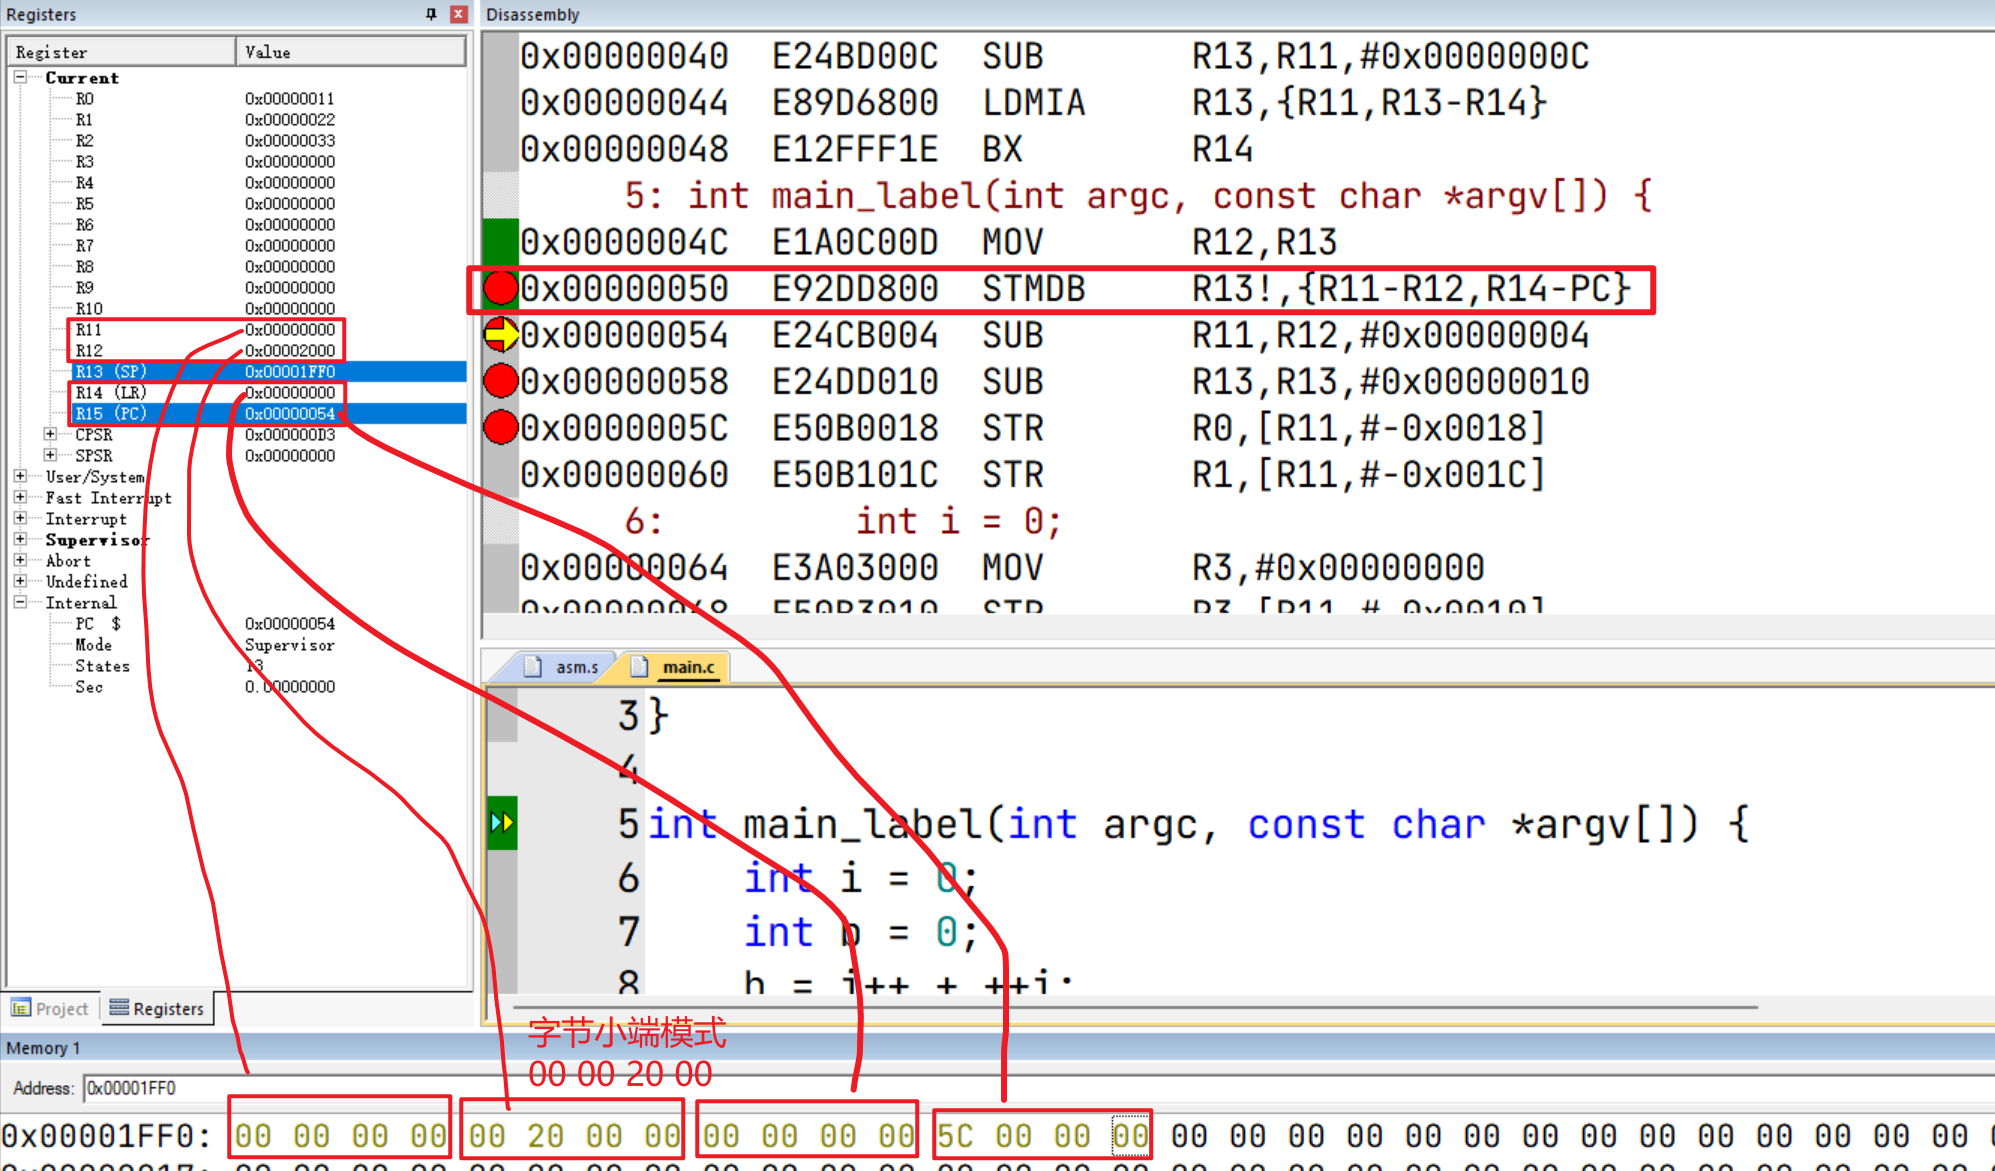Click the R12 value 0x00002000
This screenshot has height=1171, width=1995.
coord(290,350)
